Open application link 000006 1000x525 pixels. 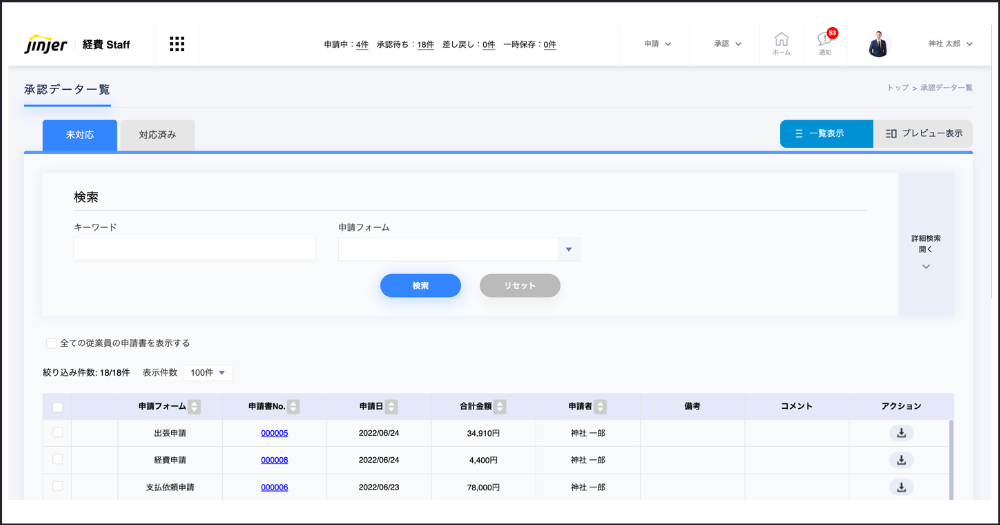click(x=274, y=487)
